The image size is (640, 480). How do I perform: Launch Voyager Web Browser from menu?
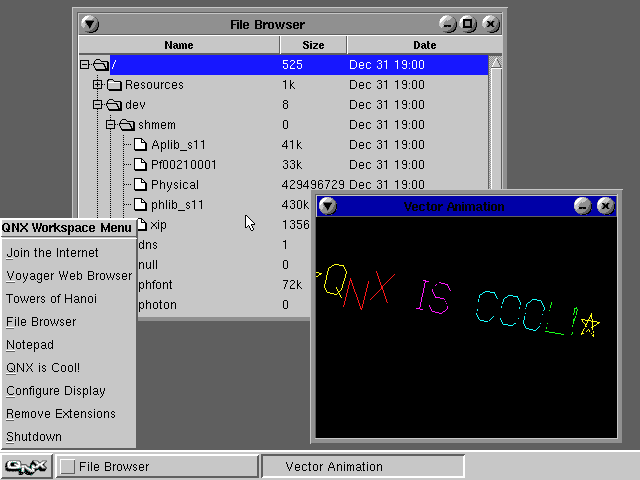[x=69, y=276]
